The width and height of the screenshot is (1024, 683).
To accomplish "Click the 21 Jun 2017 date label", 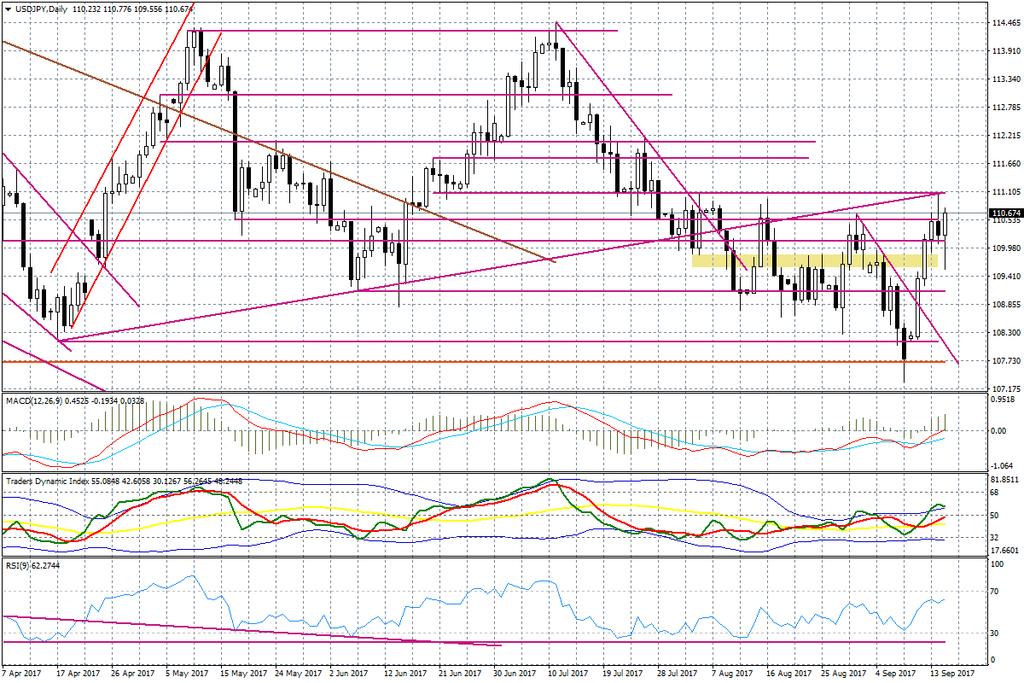I will [460, 673].
